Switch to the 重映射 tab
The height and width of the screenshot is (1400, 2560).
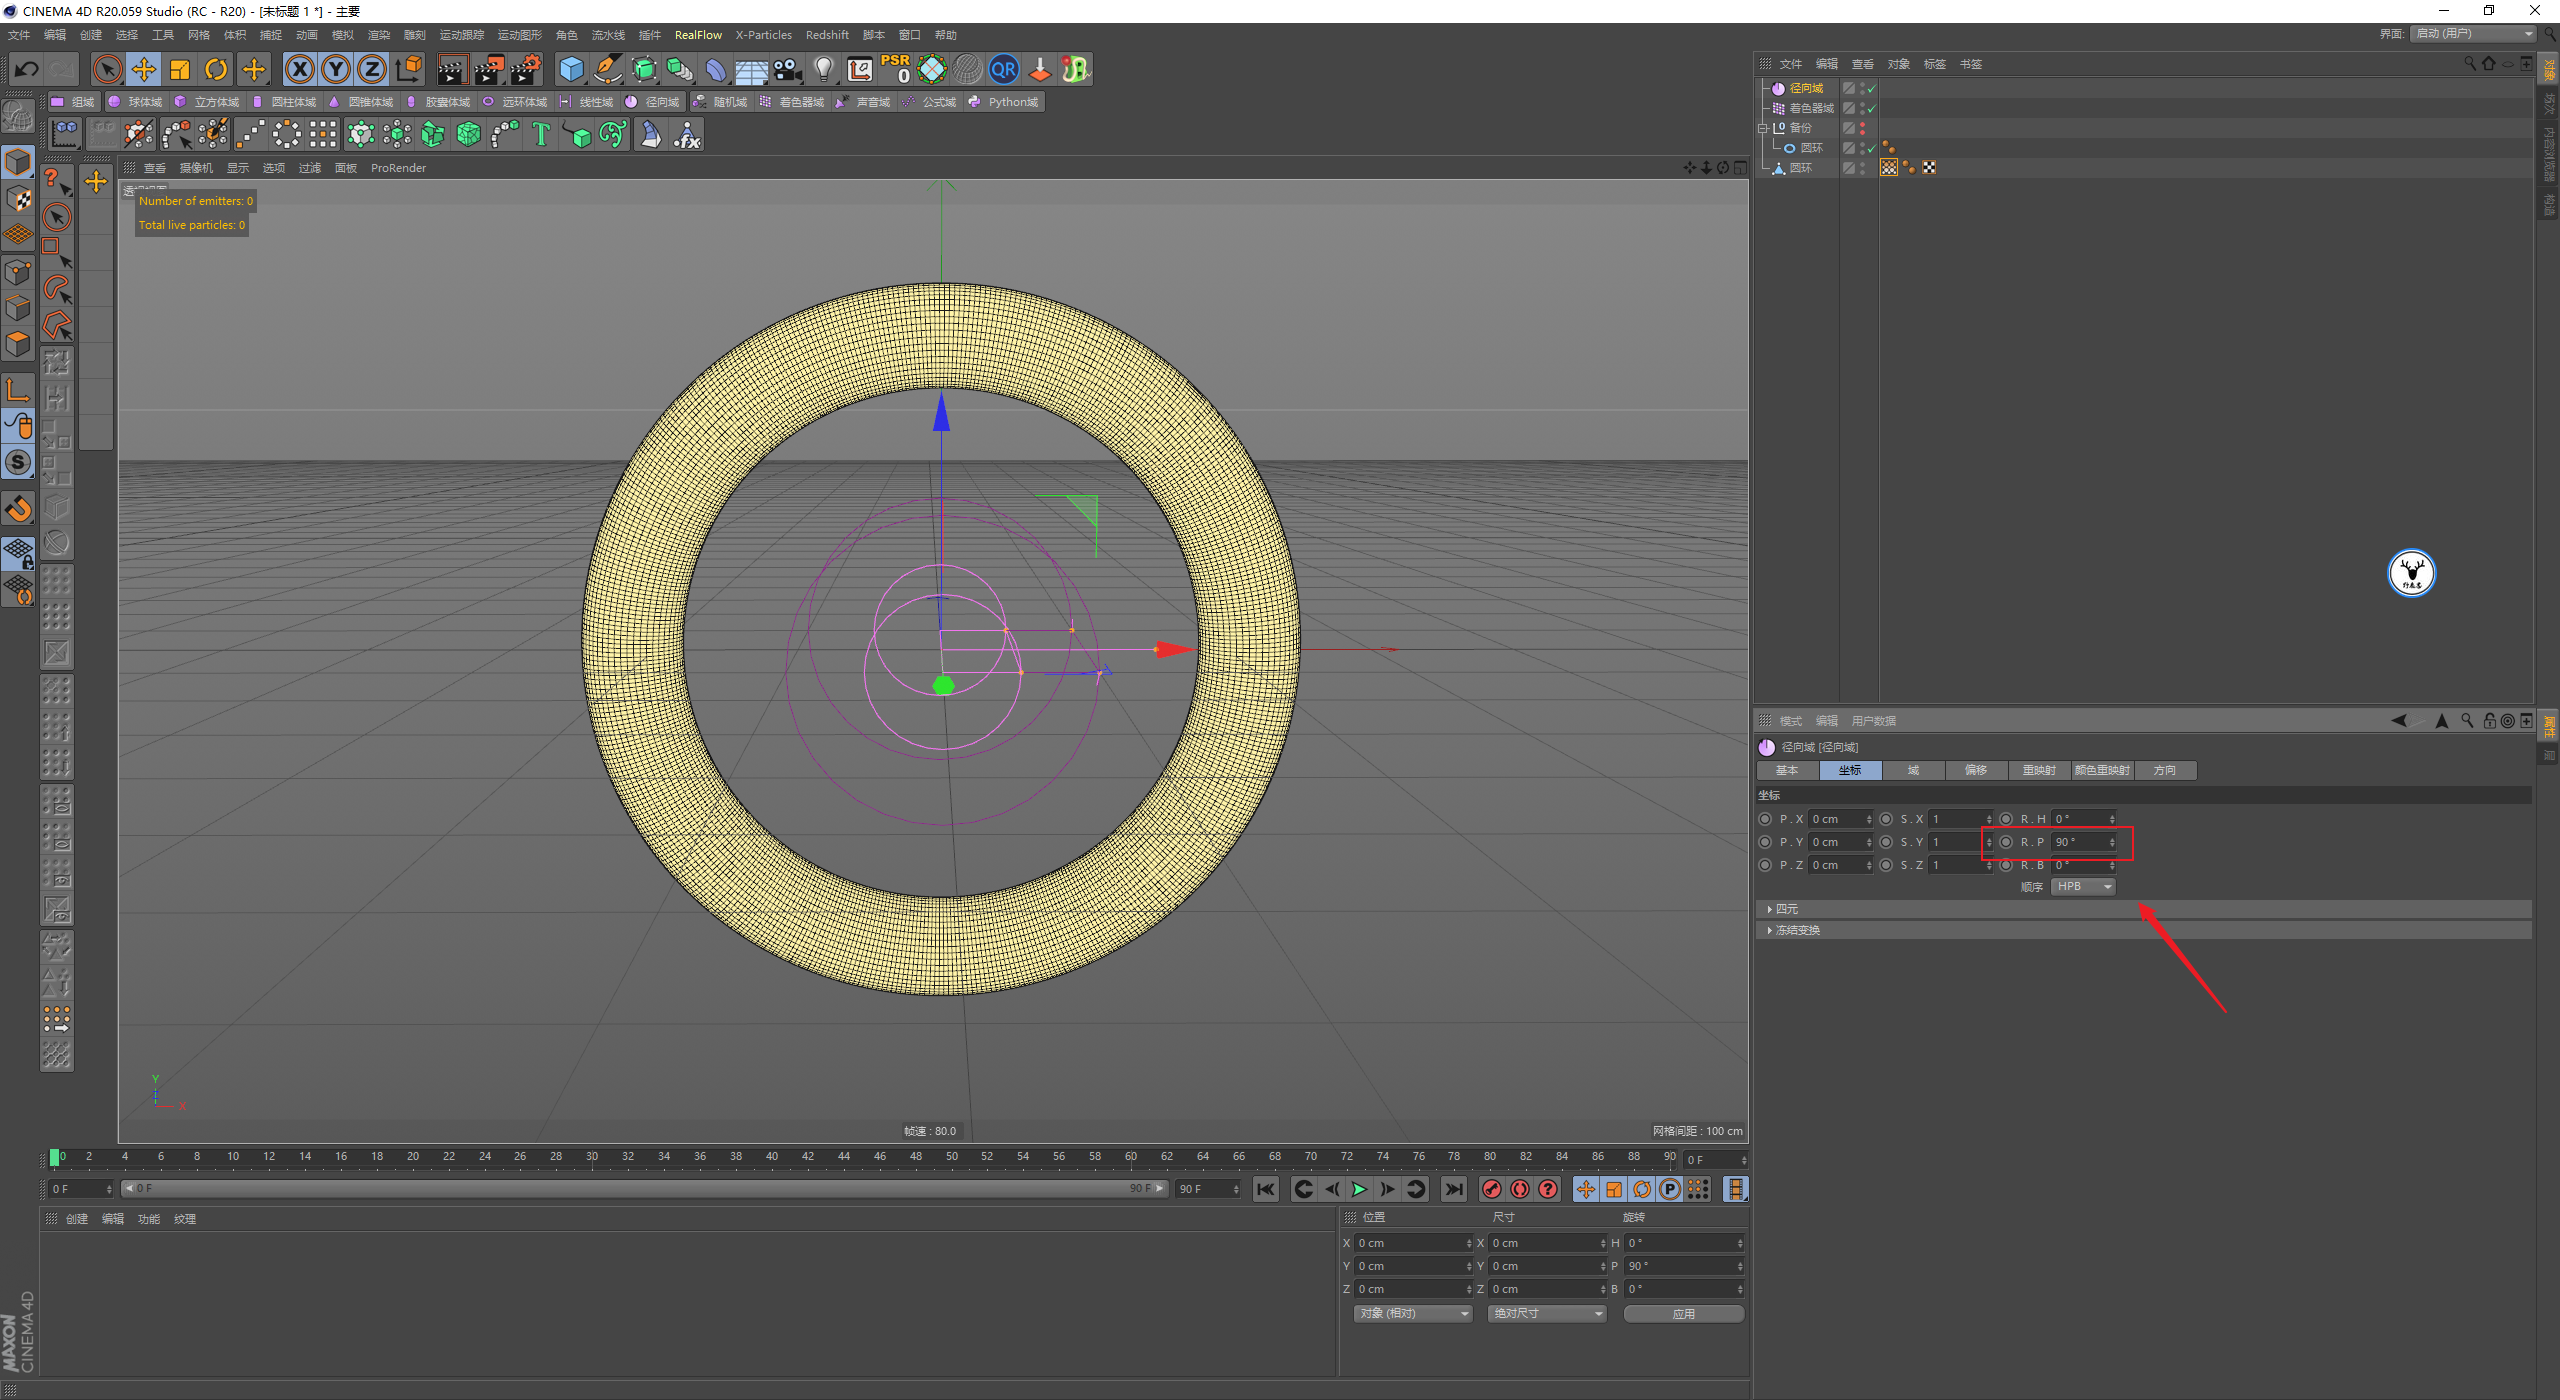click(2038, 770)
